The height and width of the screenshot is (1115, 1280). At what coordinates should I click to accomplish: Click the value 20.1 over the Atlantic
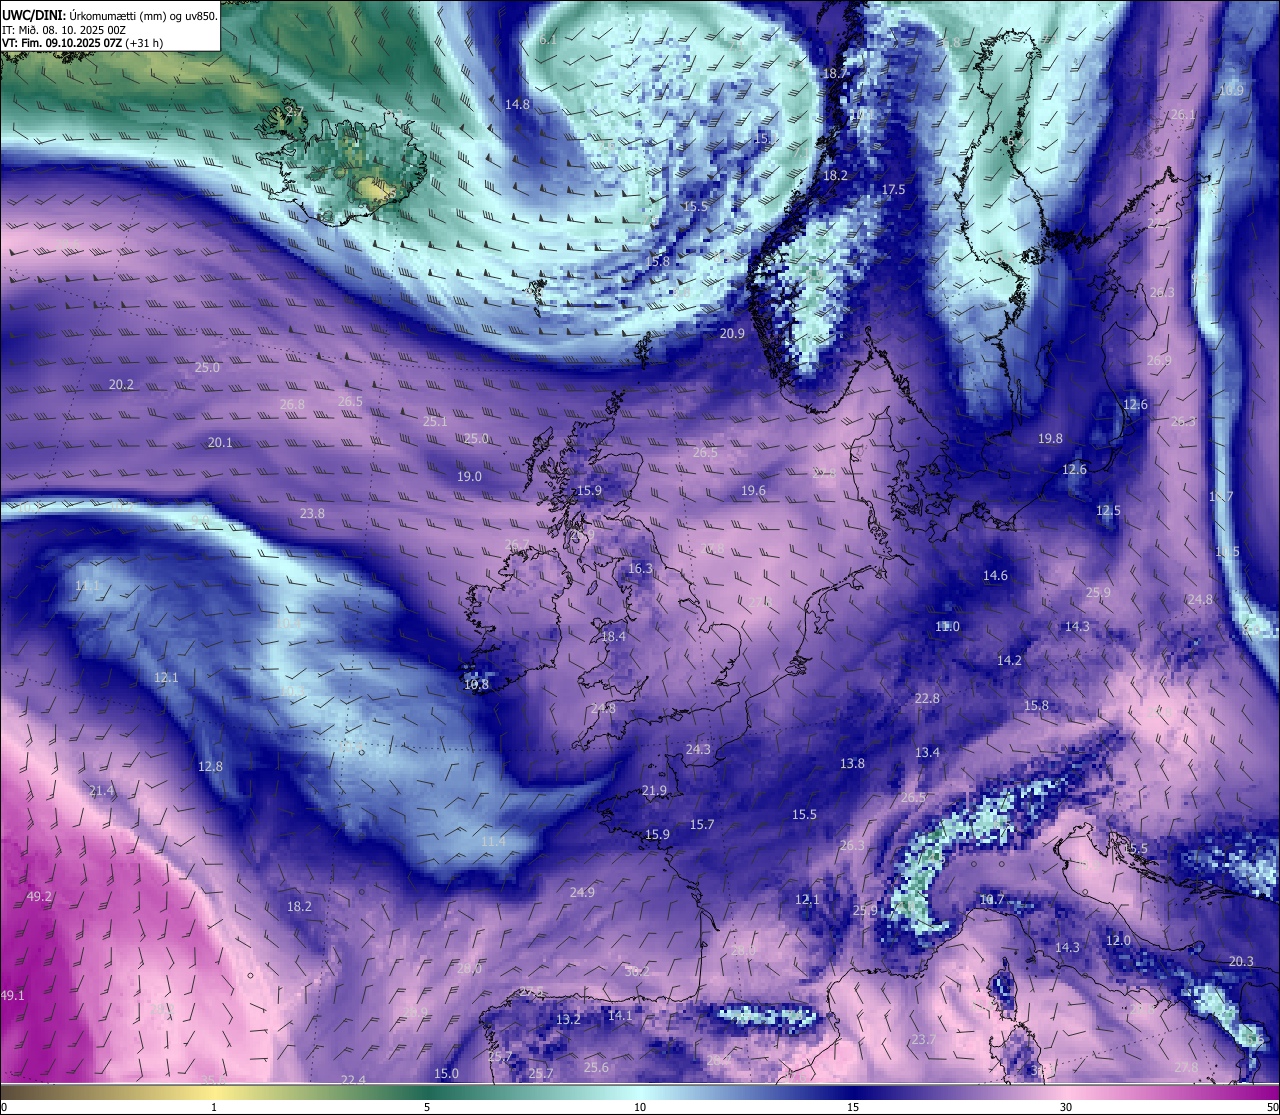pyautogui.click(x=220, y=442)
